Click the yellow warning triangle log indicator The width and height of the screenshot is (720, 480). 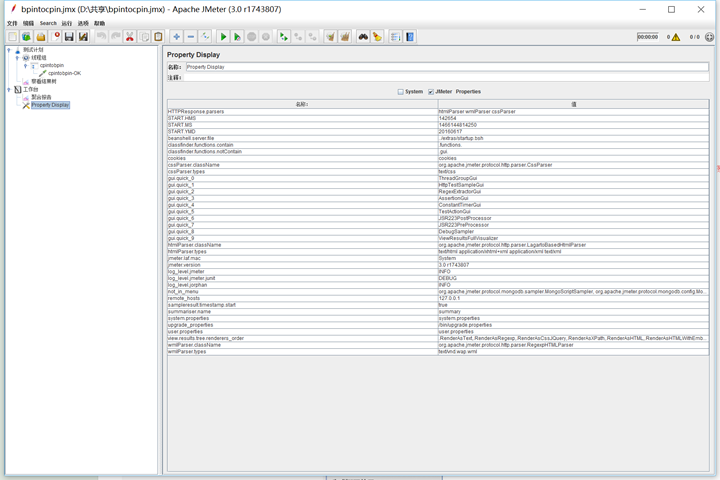tap(675, 37)
